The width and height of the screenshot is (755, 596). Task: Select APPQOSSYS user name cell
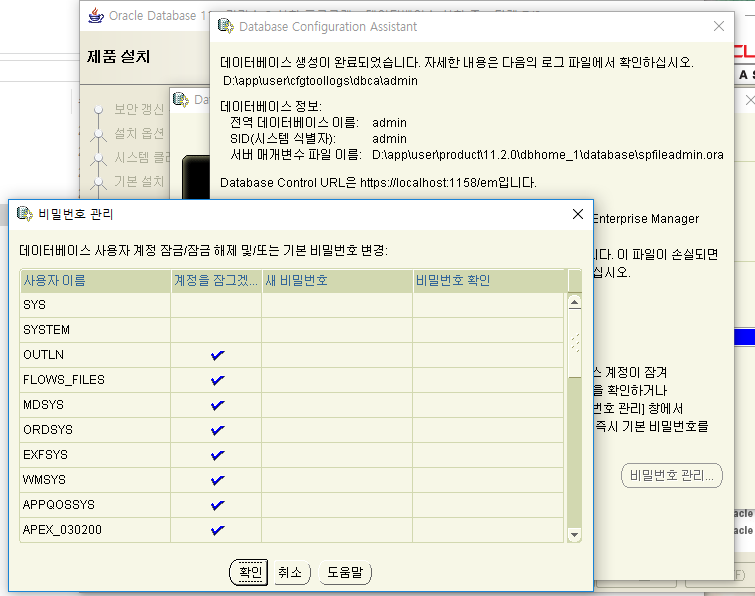95,505
